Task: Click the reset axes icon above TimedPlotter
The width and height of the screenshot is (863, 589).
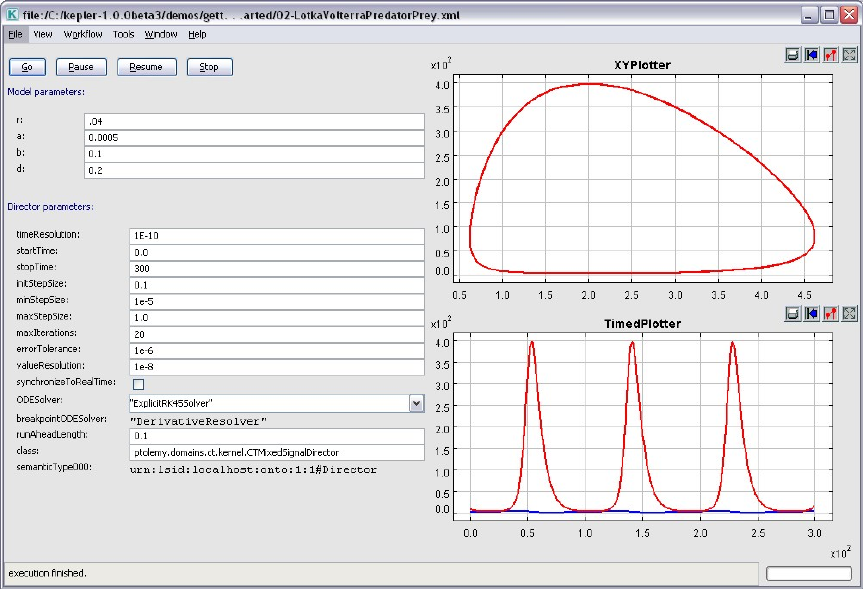Action: tap(811, 314)
